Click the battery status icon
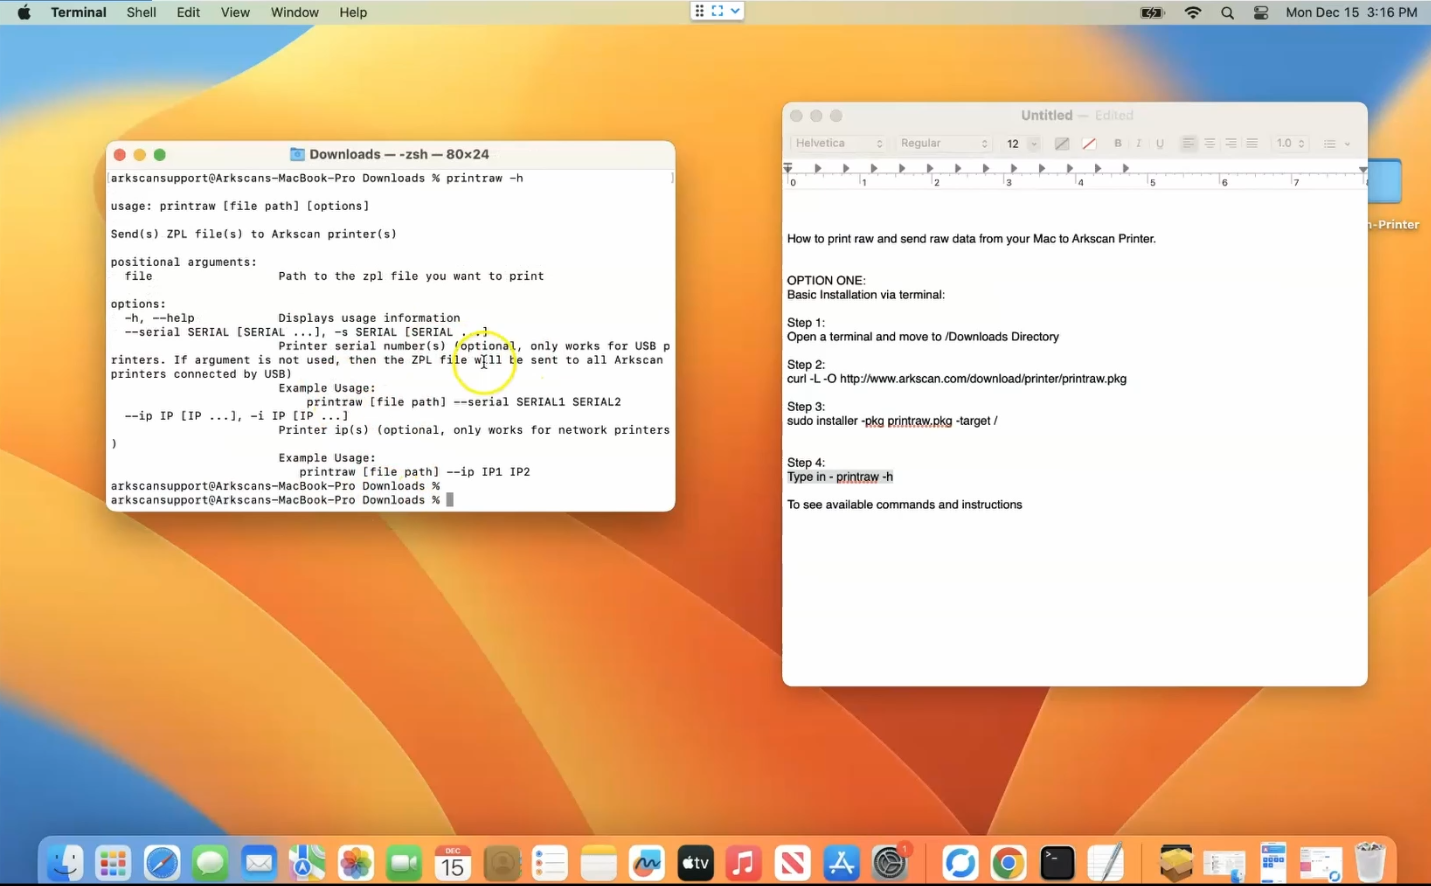This screenshot has width=1431, height=886. pyautogui.click(x=1153, y=13)
